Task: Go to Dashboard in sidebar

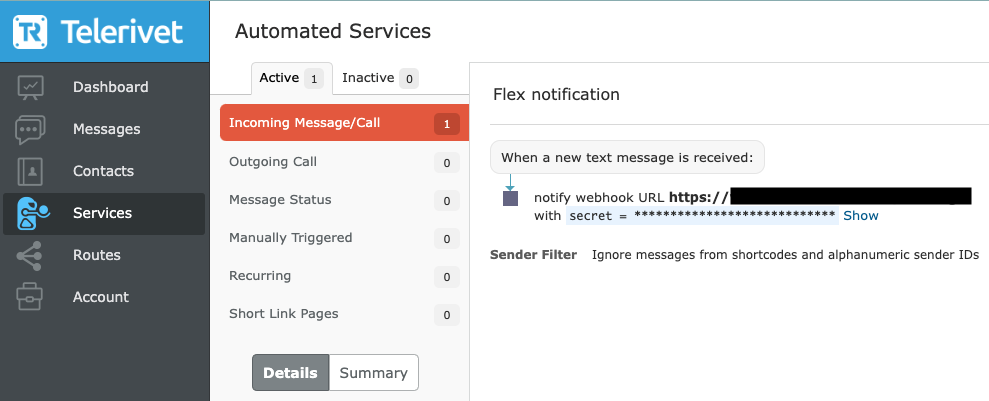Action: tap(110, 87)
